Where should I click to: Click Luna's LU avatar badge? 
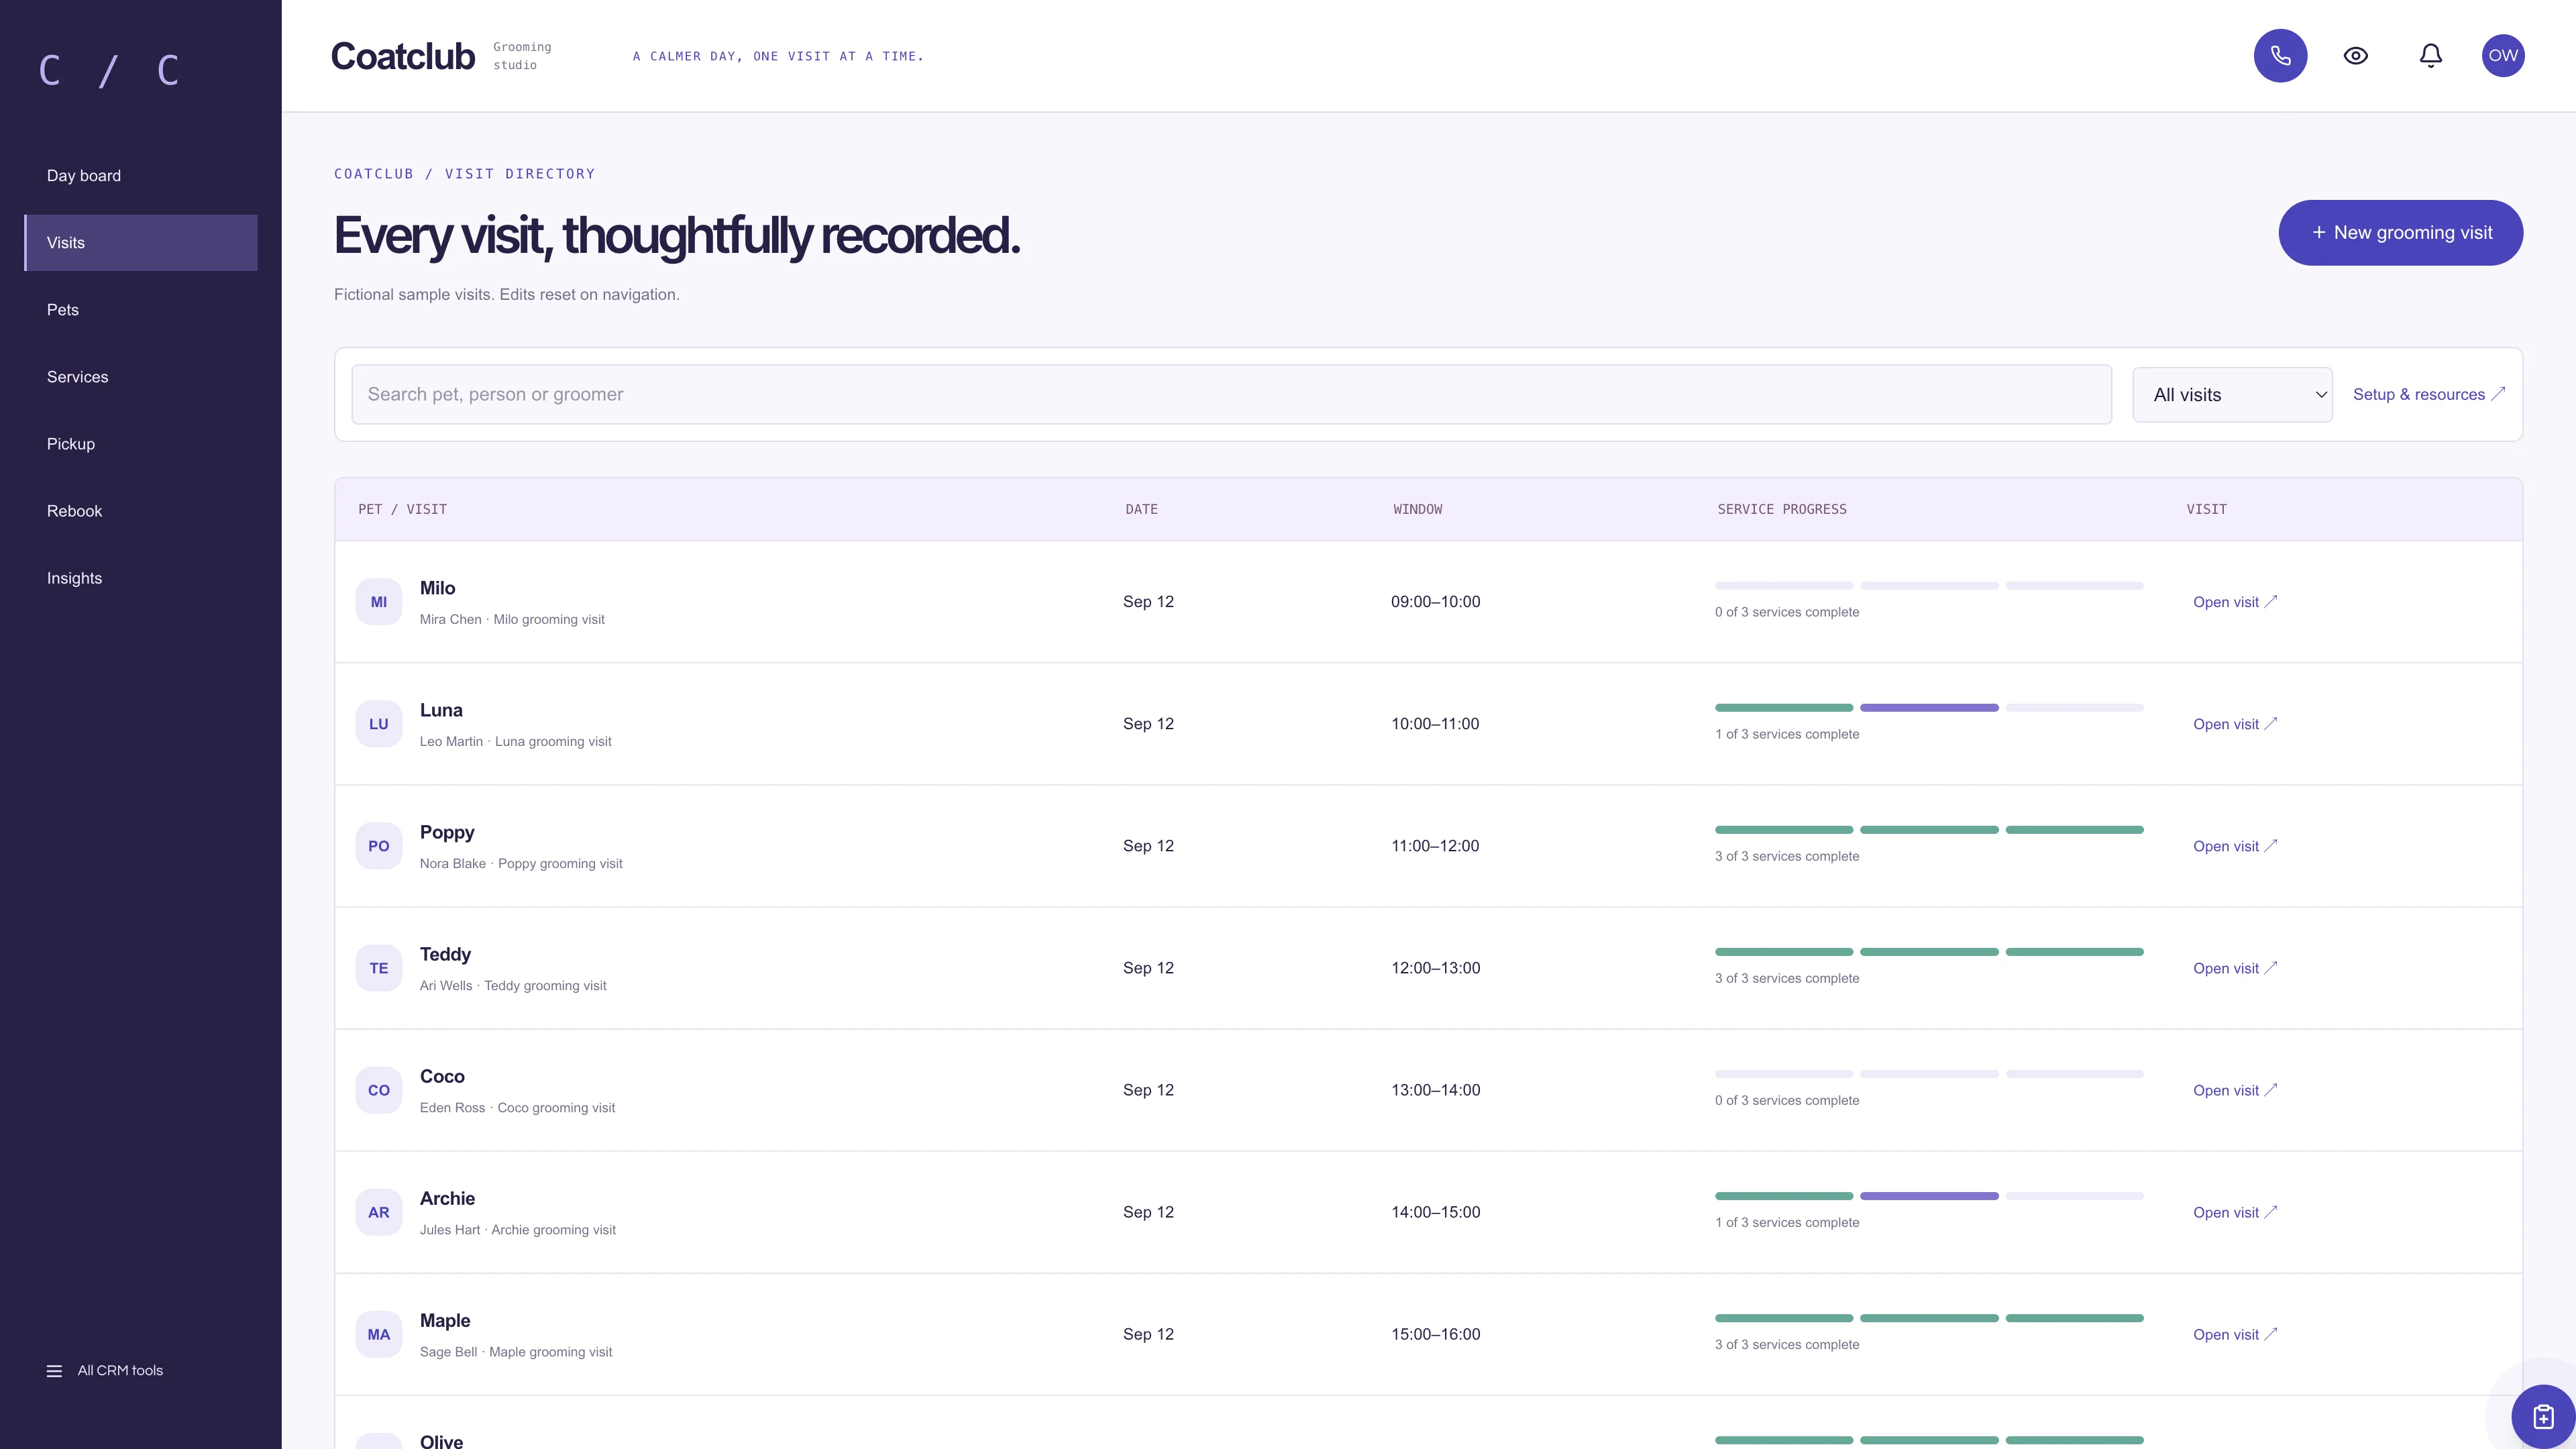point(379,724)
